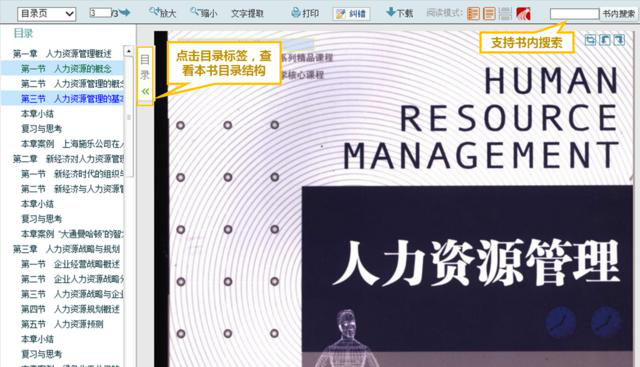Download the book via 下载
Image resolution: width=640 pixels, height=367 pixels.
(399, 13)
